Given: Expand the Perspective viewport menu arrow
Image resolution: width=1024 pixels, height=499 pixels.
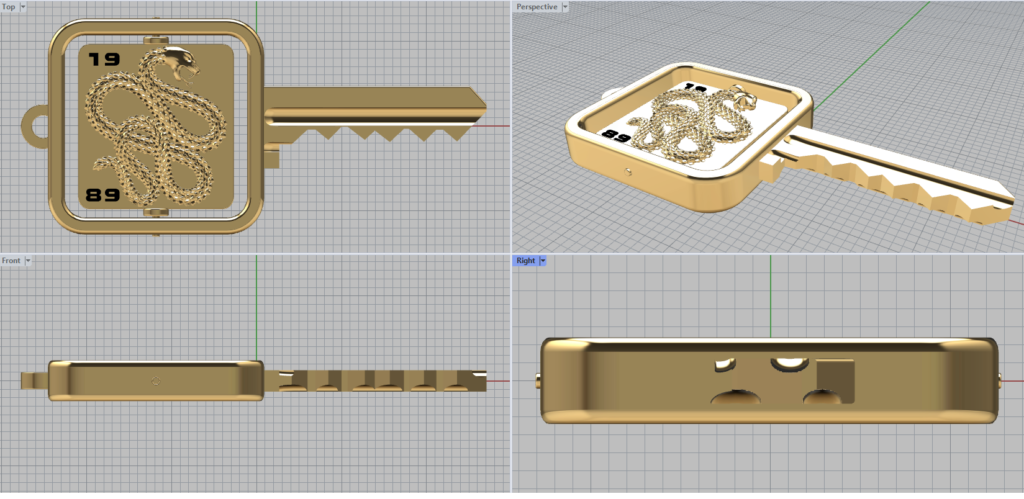Looking at the screenshot, I should [x=565, y=7].
